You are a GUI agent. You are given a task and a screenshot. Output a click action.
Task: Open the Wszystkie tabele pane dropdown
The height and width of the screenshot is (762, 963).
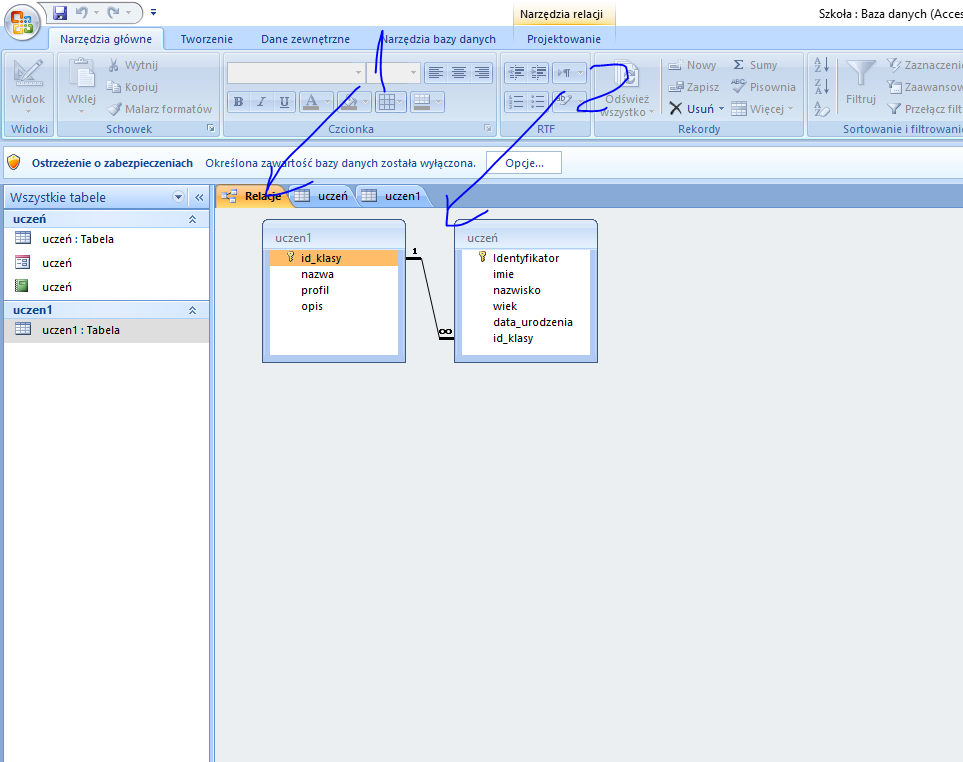[179, 198]
